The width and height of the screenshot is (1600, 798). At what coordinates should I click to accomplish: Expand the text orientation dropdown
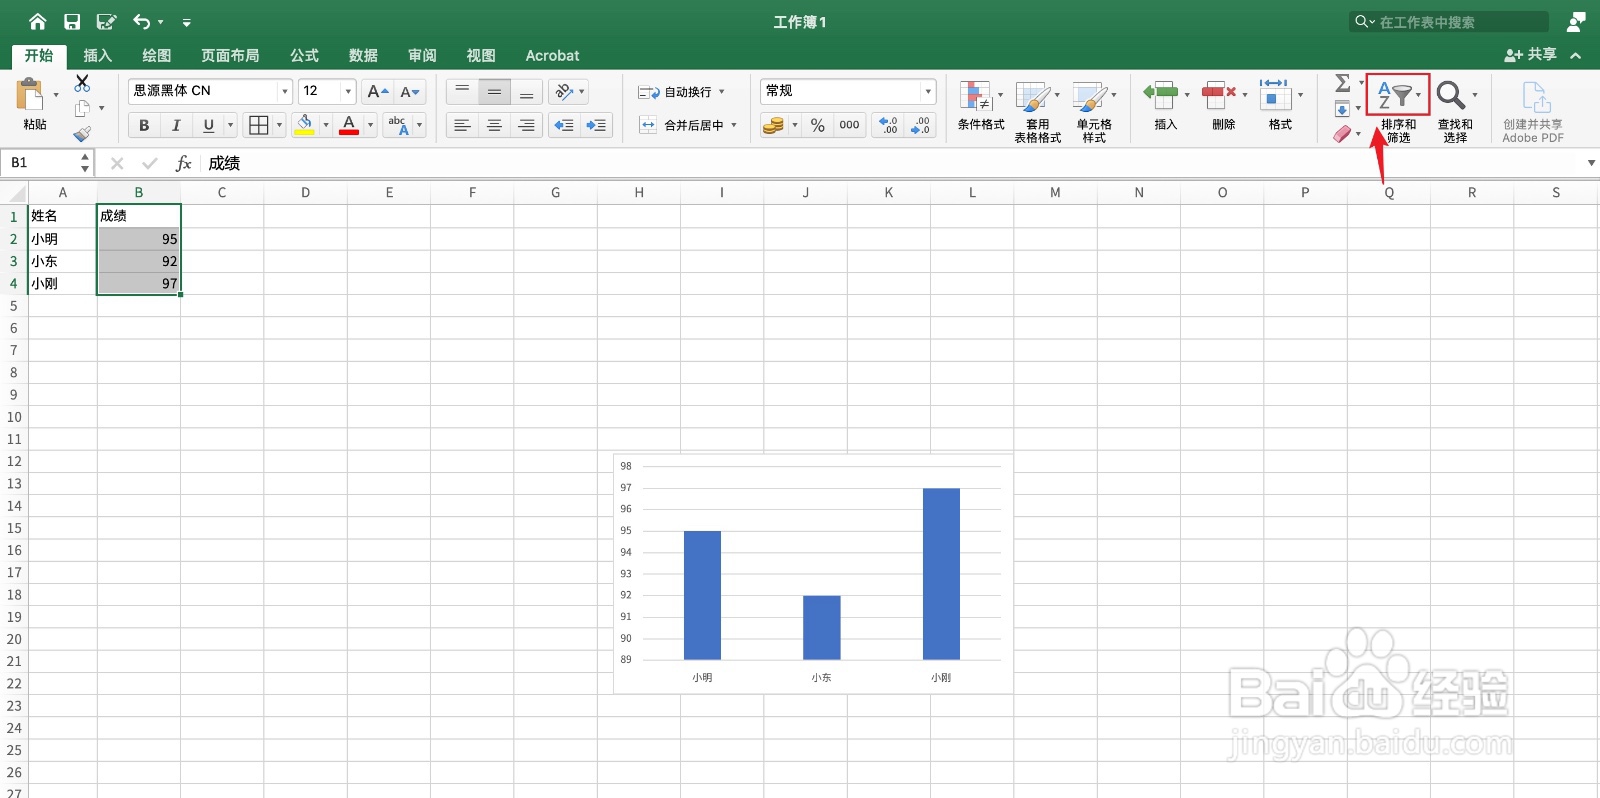pos(582,91)
